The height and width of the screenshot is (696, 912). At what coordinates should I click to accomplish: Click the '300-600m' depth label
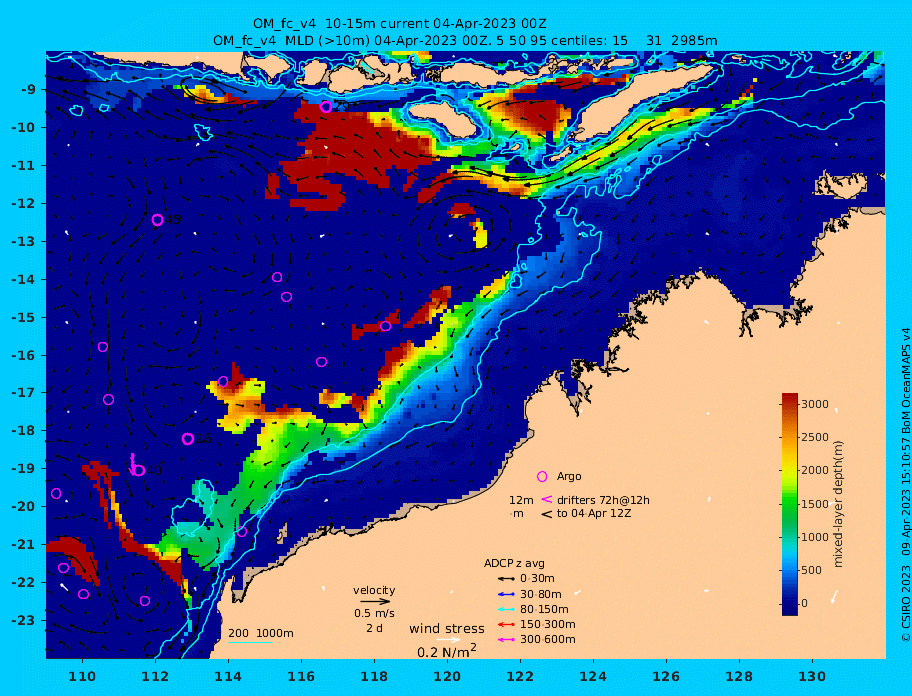[547, 640]
